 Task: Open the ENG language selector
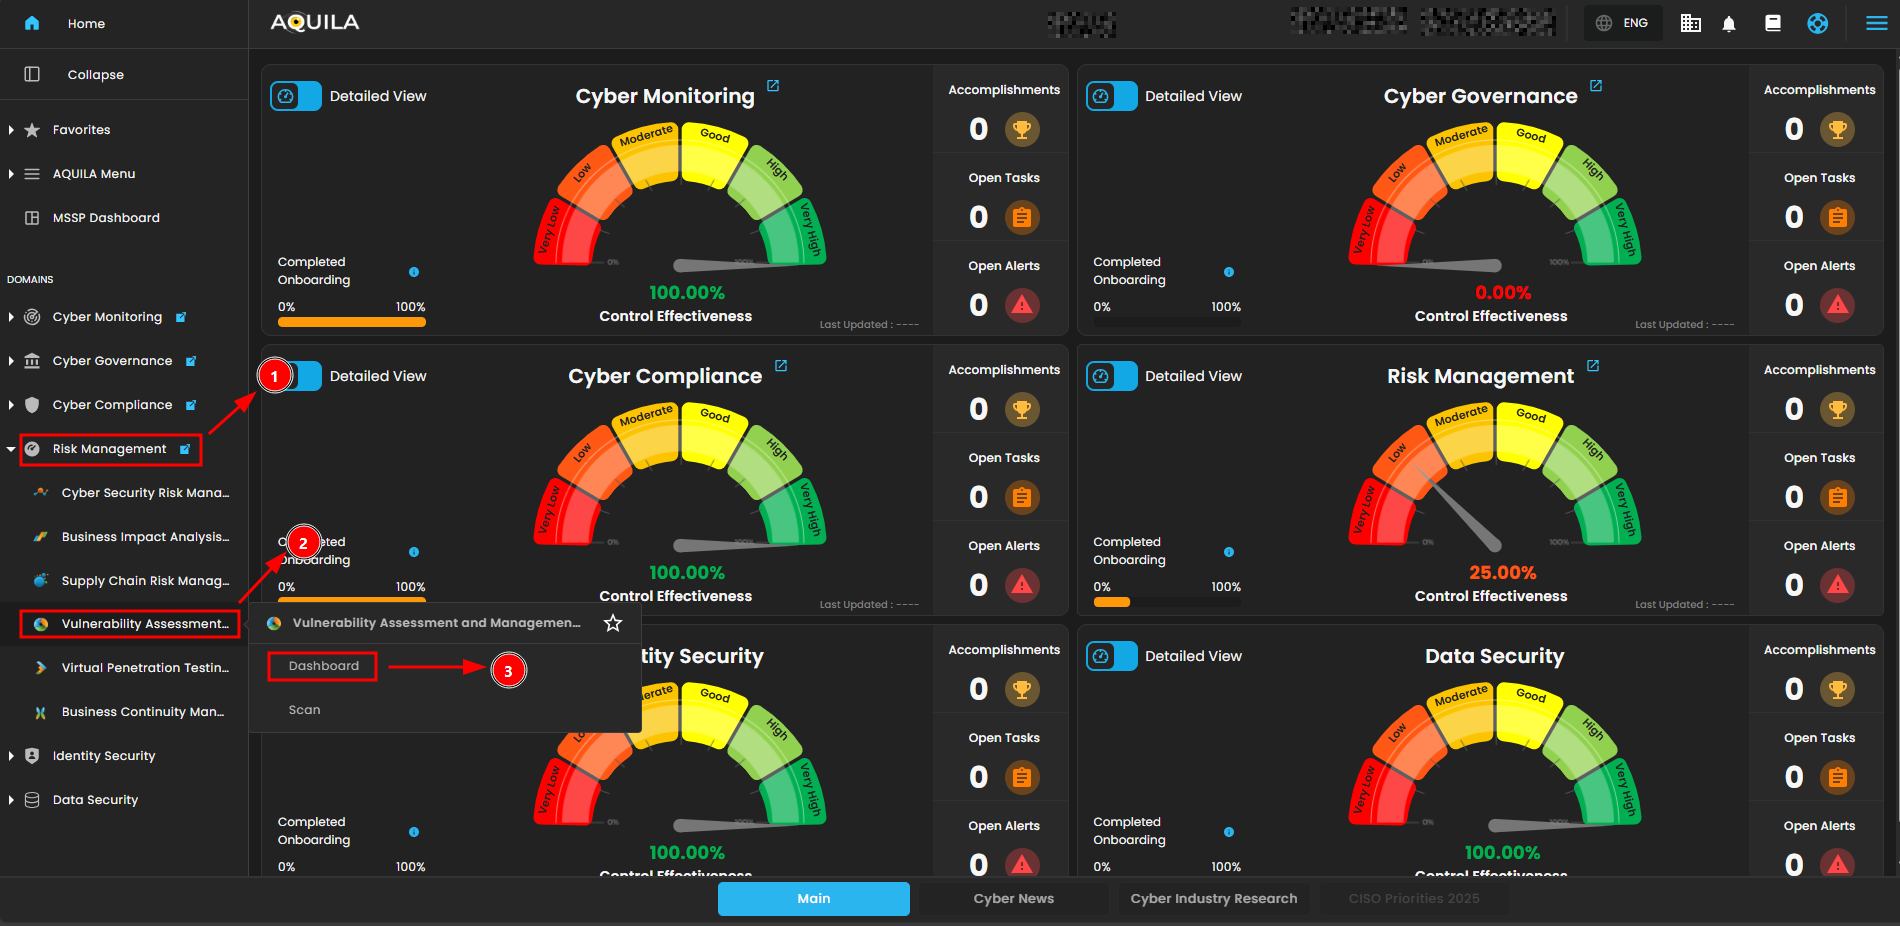[x=1622, y=23]
